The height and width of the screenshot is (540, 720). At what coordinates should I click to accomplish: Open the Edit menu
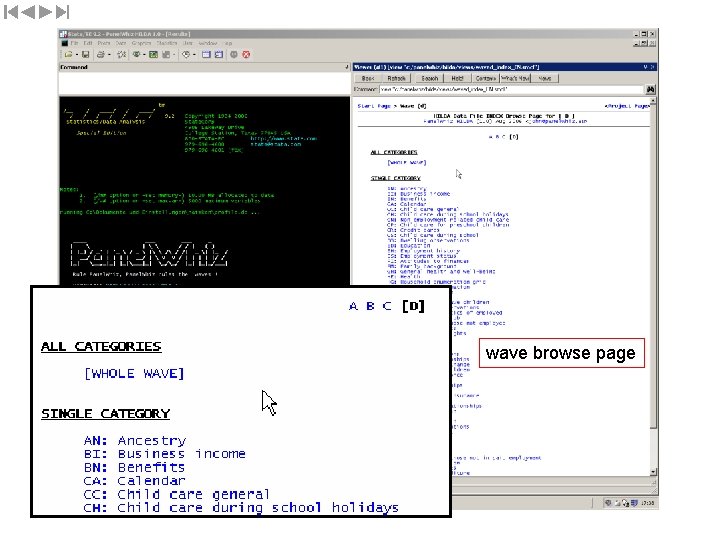[88, 43]
